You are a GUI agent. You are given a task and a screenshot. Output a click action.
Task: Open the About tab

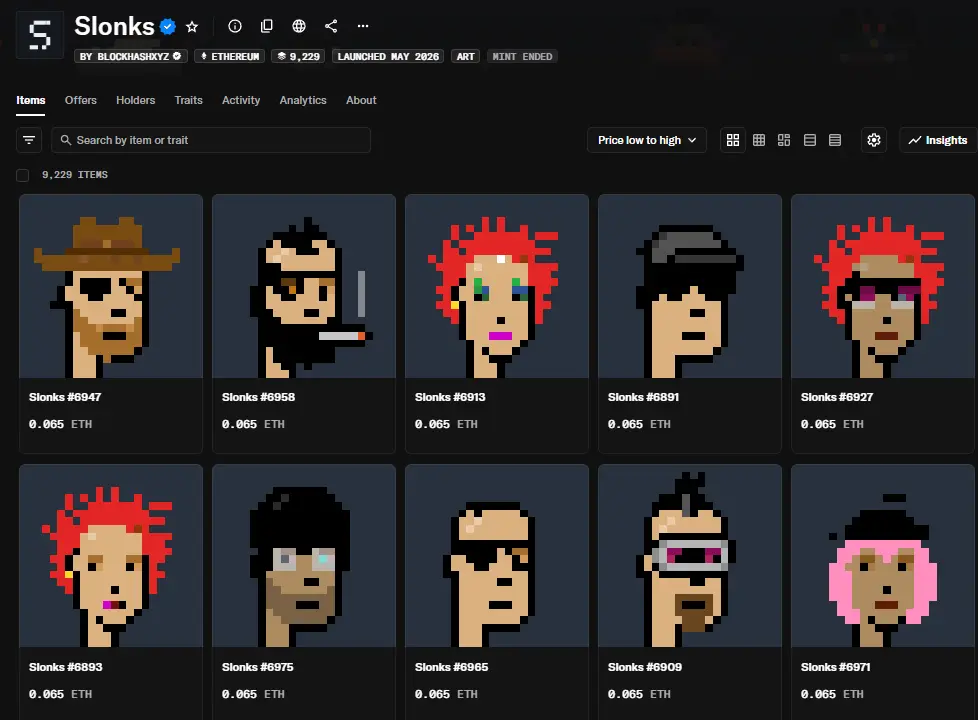[361, 100]
